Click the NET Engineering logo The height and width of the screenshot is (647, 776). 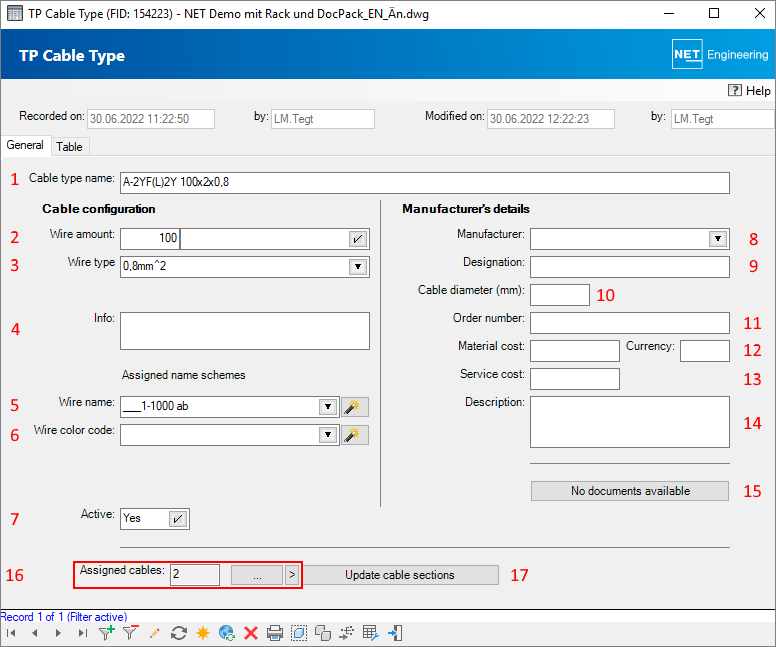coord(720,54)
